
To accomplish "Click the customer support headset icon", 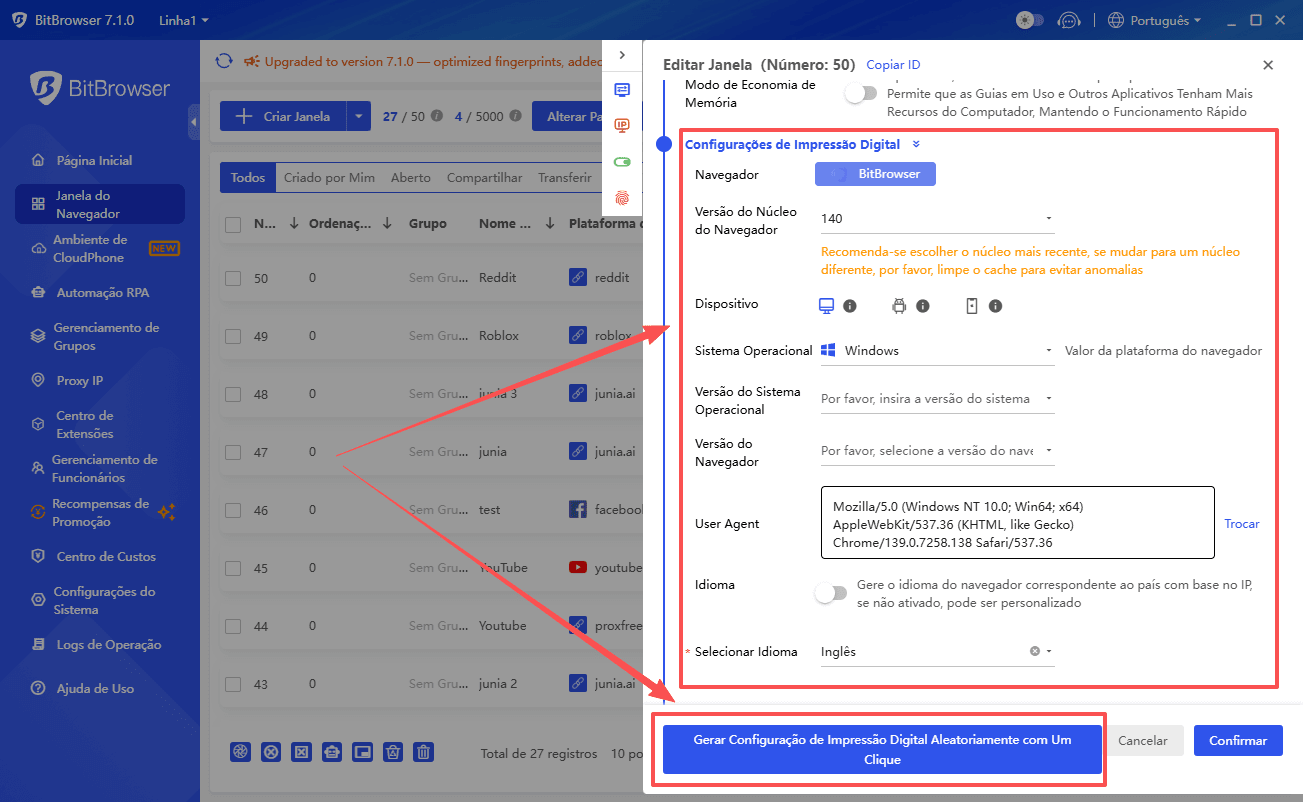I will [x=1070, y=20].
